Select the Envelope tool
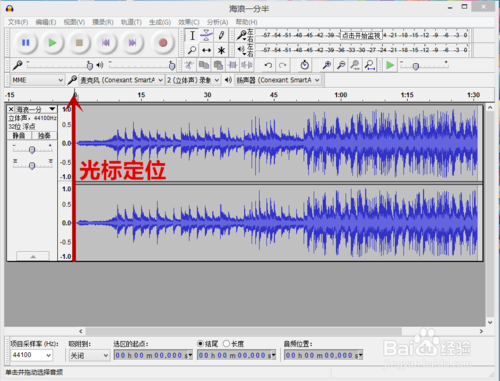 [207, 35]
